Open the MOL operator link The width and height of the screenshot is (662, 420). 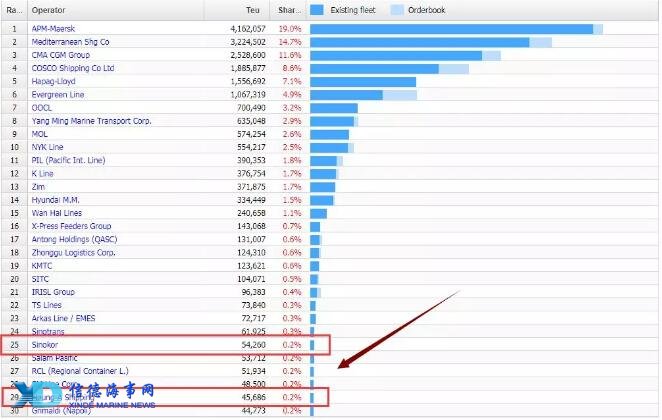pyautogui.click(x=40, y=134)
